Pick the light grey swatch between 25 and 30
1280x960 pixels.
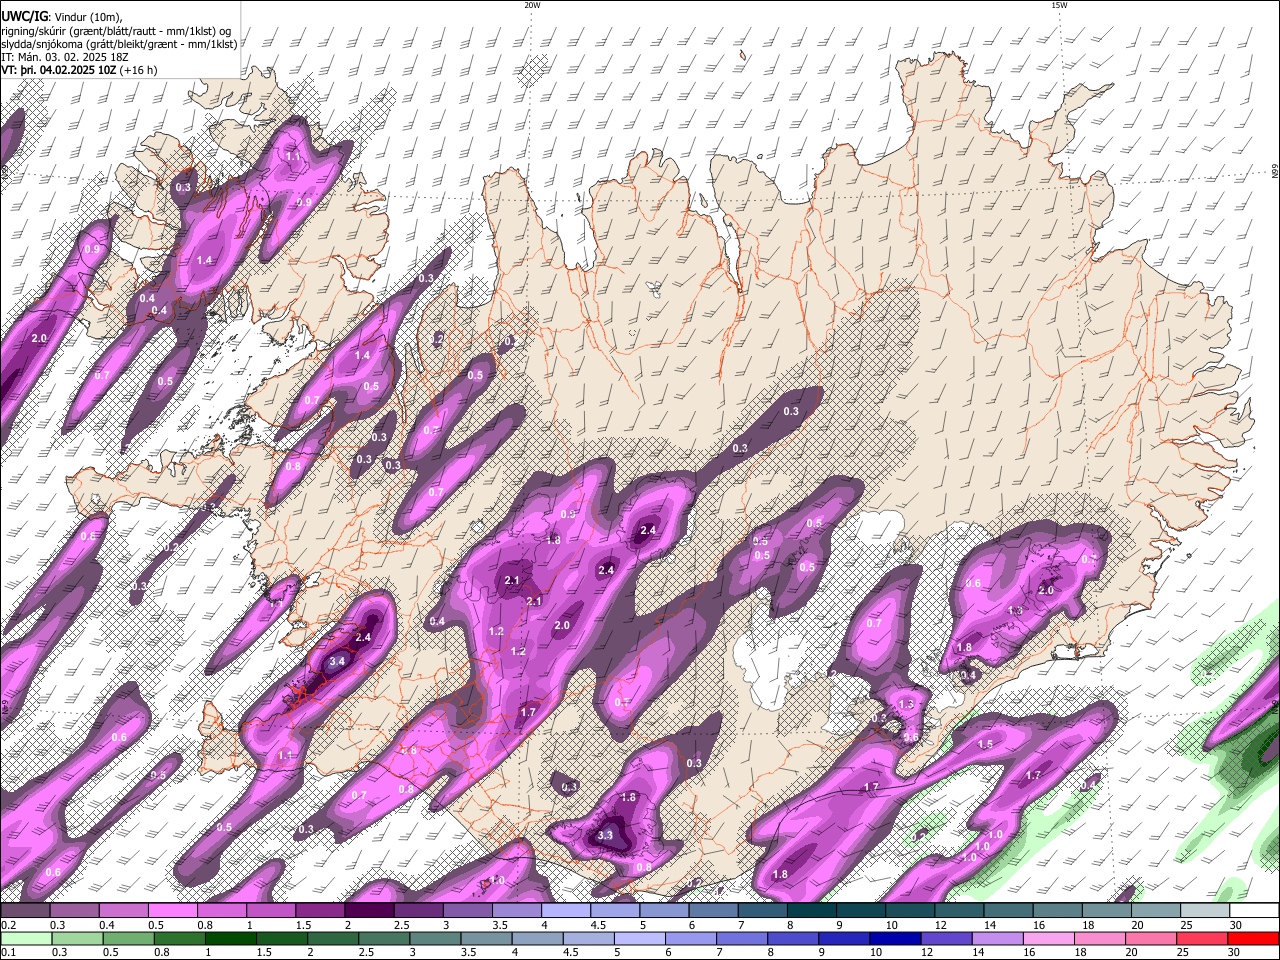tap(1205, 911)
